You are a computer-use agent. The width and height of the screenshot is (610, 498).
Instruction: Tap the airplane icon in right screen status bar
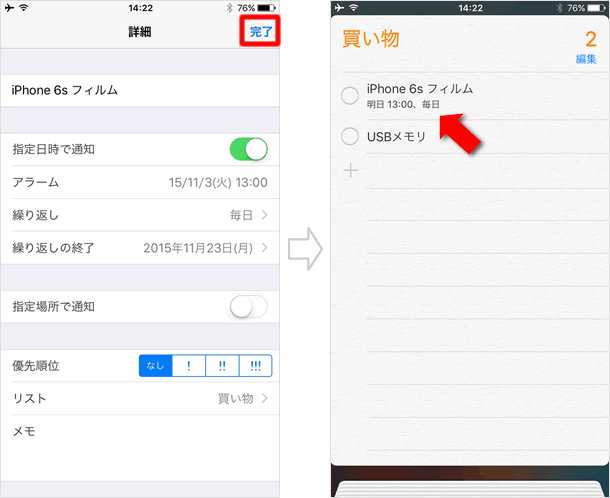[x=339, y=8]
